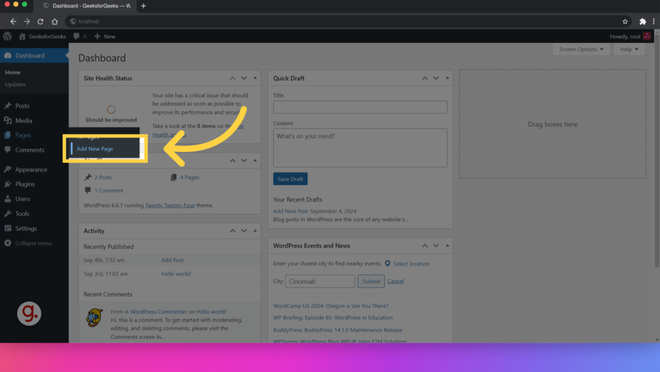The image size is (660, 372).
Task: Click the root user avatar
Action: pos(647,37)
